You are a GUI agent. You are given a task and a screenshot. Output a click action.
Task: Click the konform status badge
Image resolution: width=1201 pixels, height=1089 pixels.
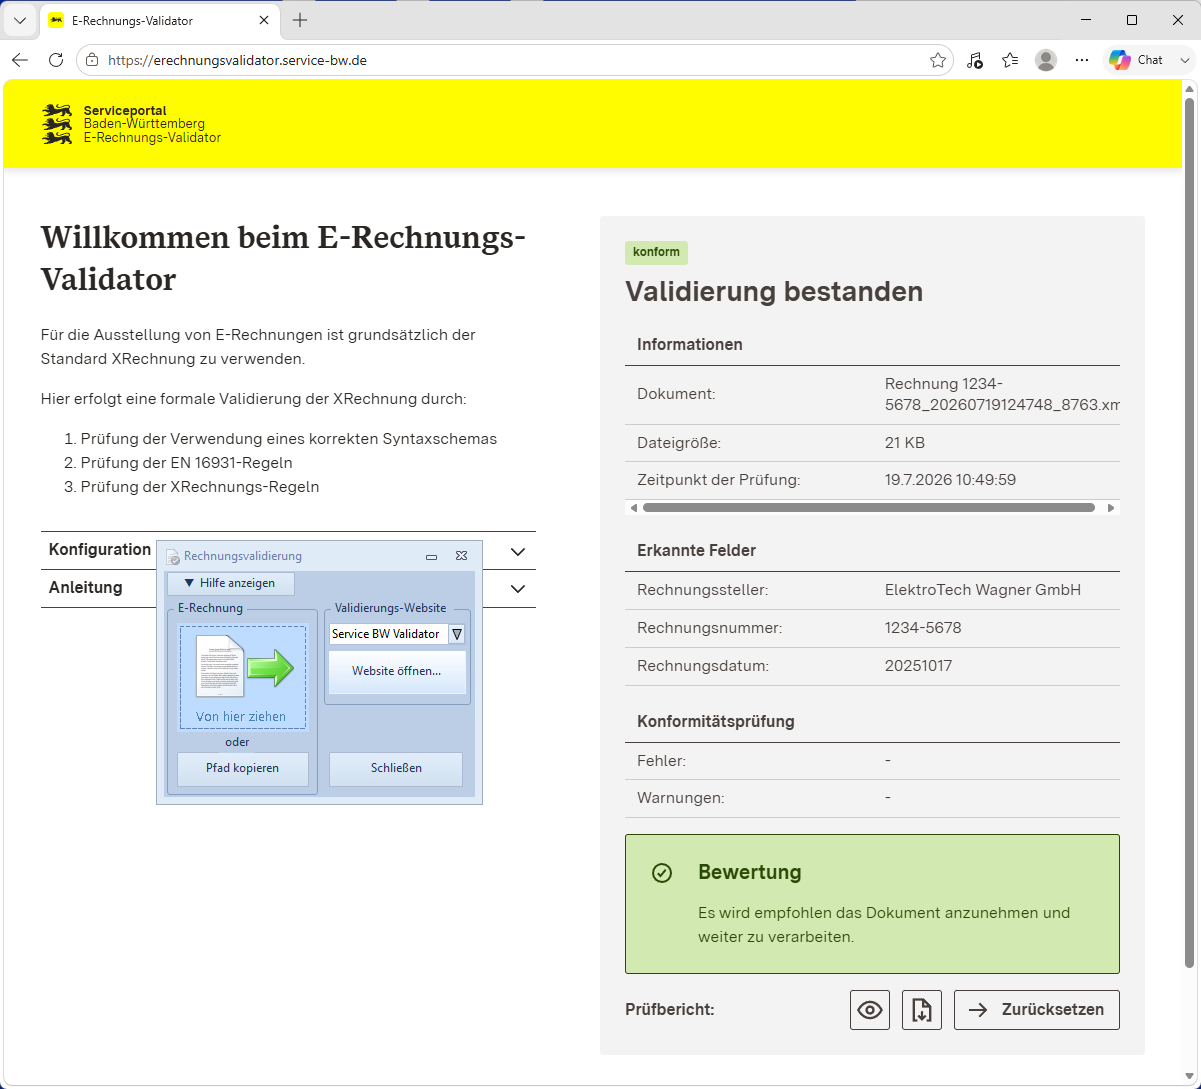tap(656, 252)
